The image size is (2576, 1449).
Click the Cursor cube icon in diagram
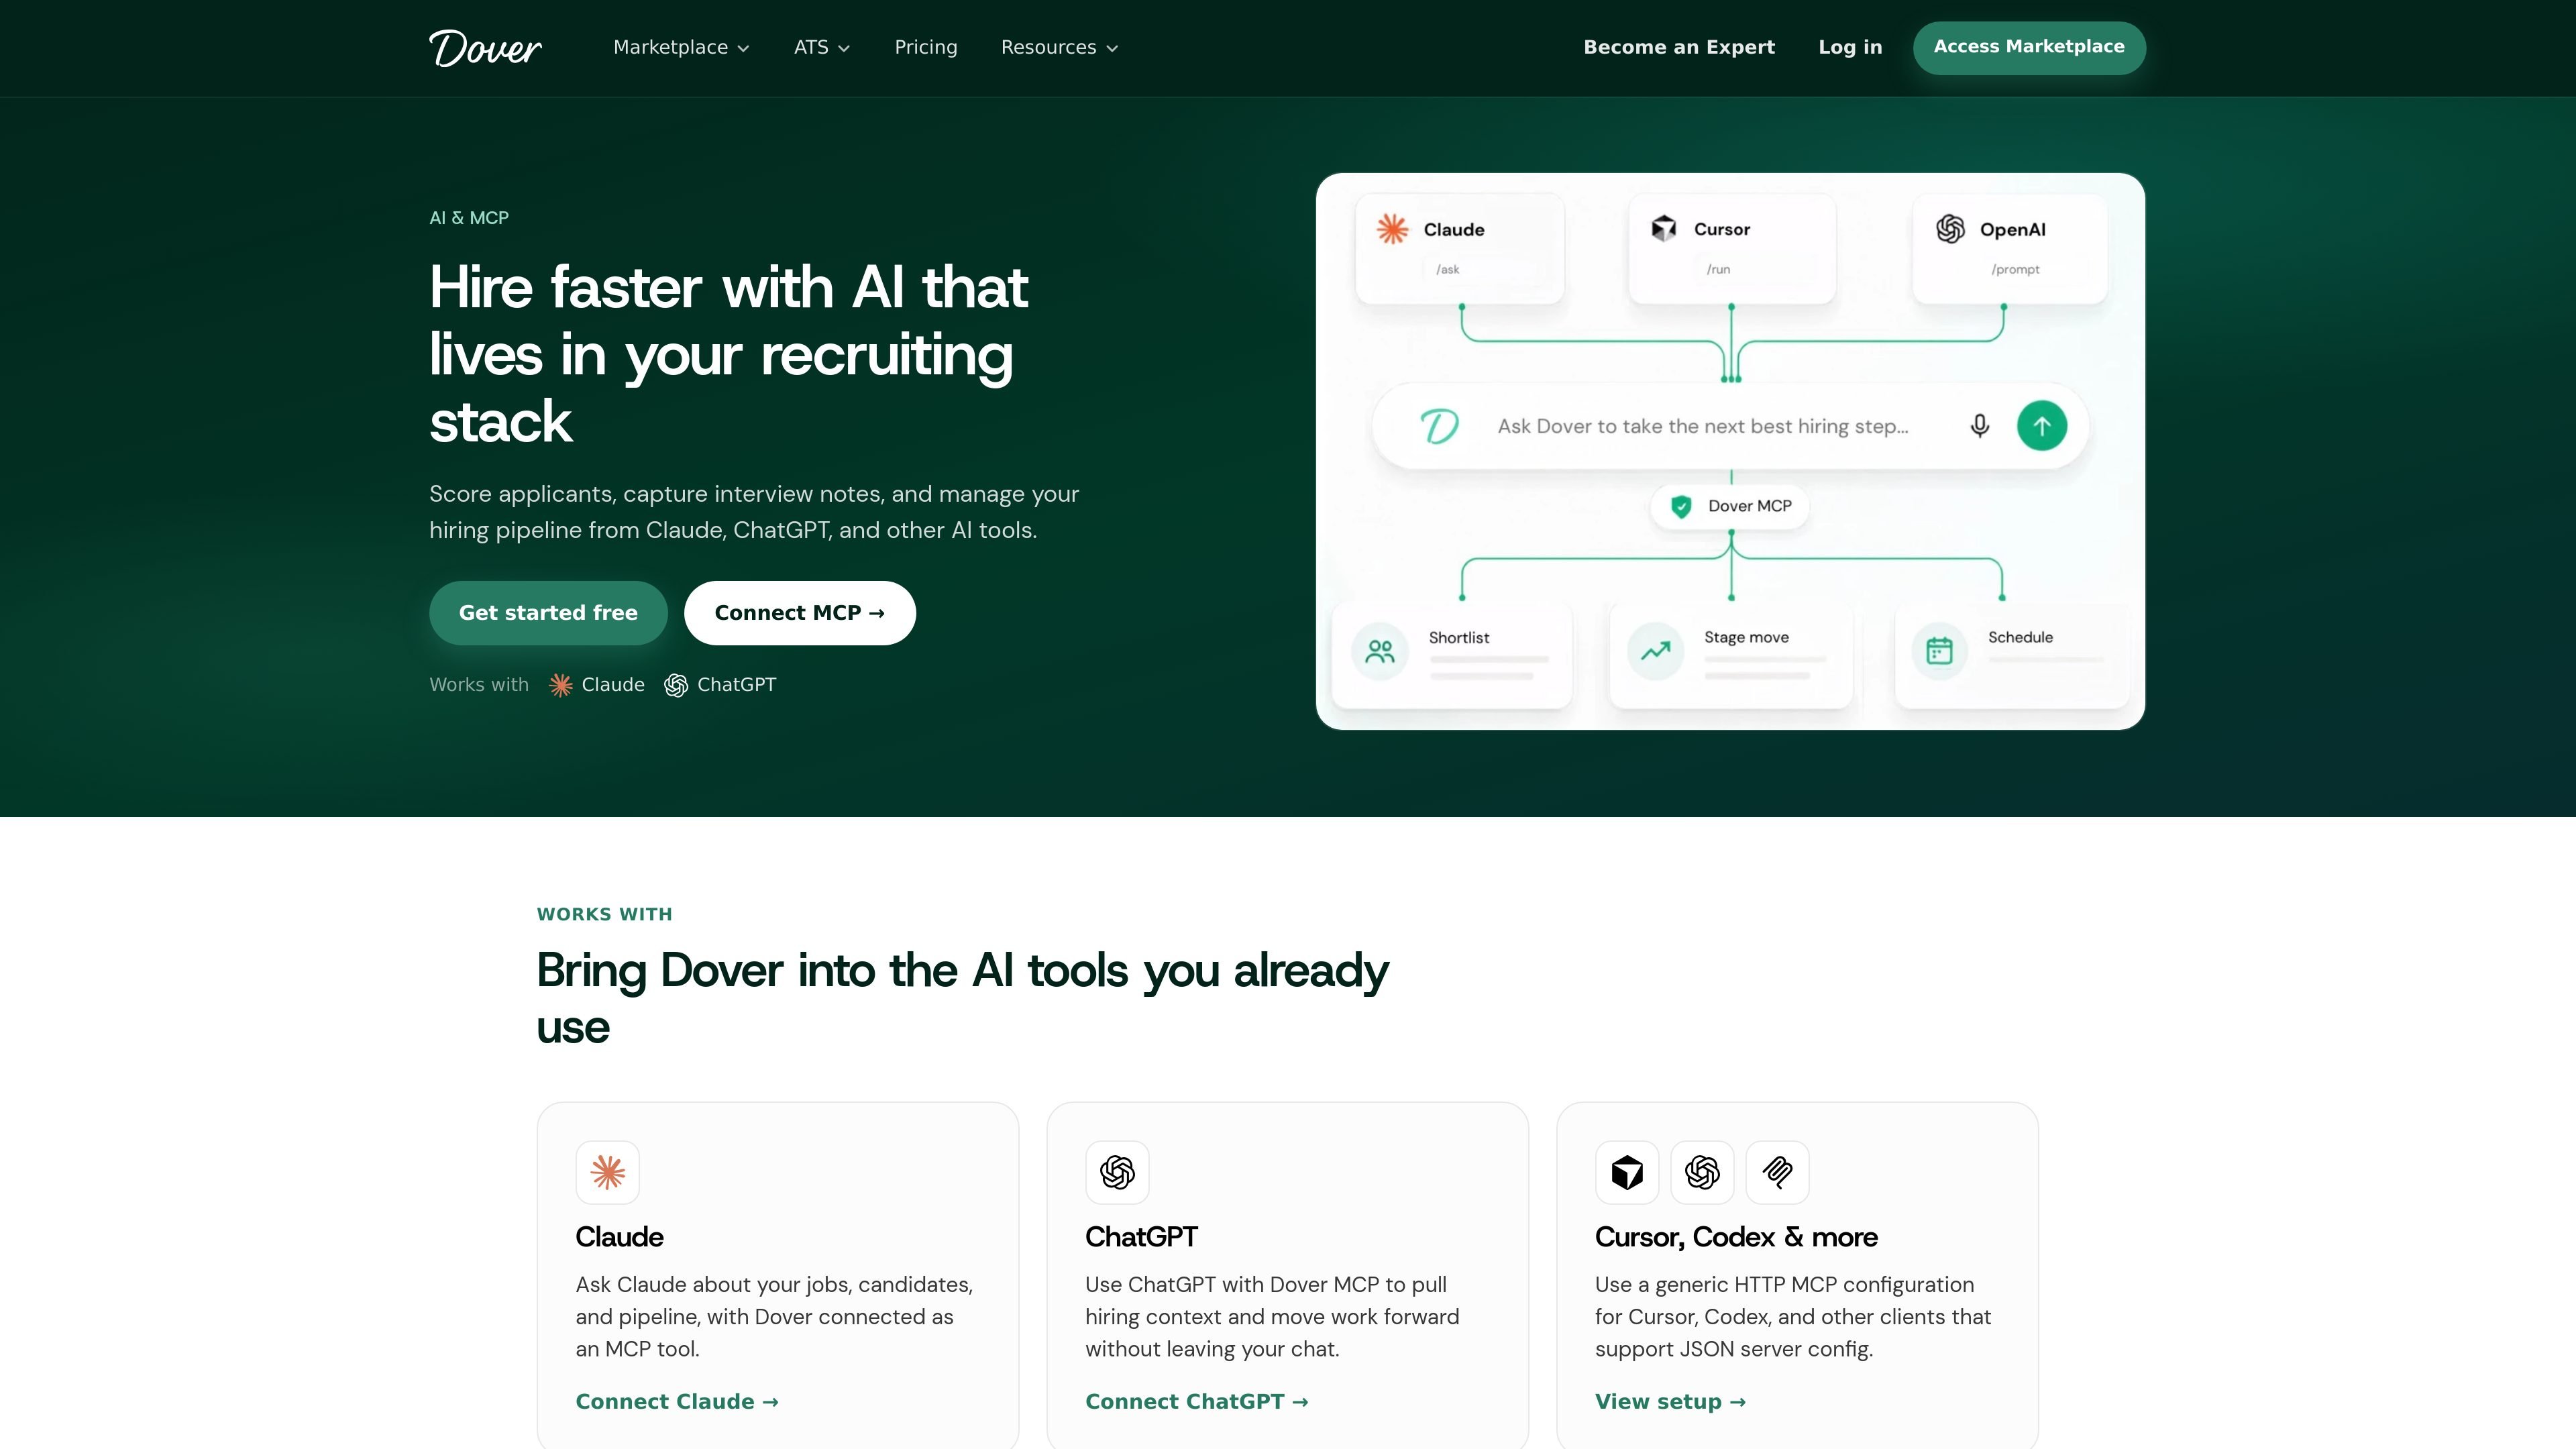[1663, 229]
